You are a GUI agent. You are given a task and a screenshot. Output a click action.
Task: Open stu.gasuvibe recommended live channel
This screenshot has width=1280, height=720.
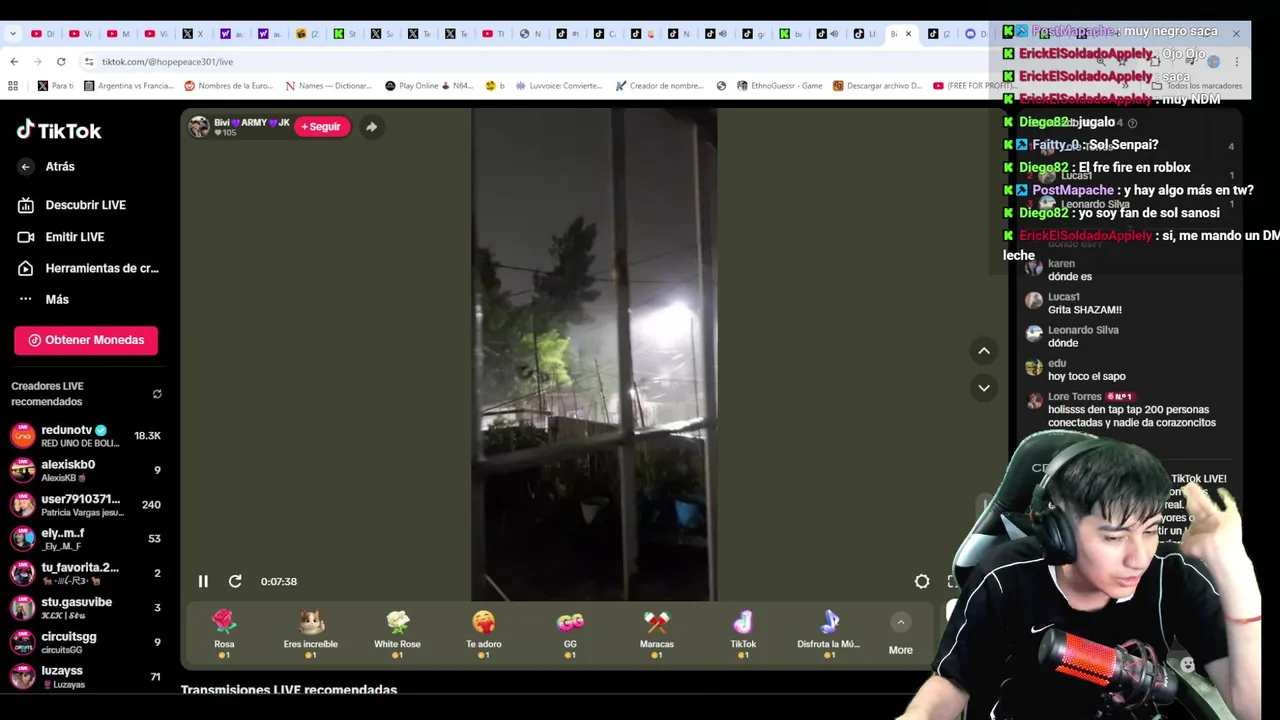[x=86, y=608]
